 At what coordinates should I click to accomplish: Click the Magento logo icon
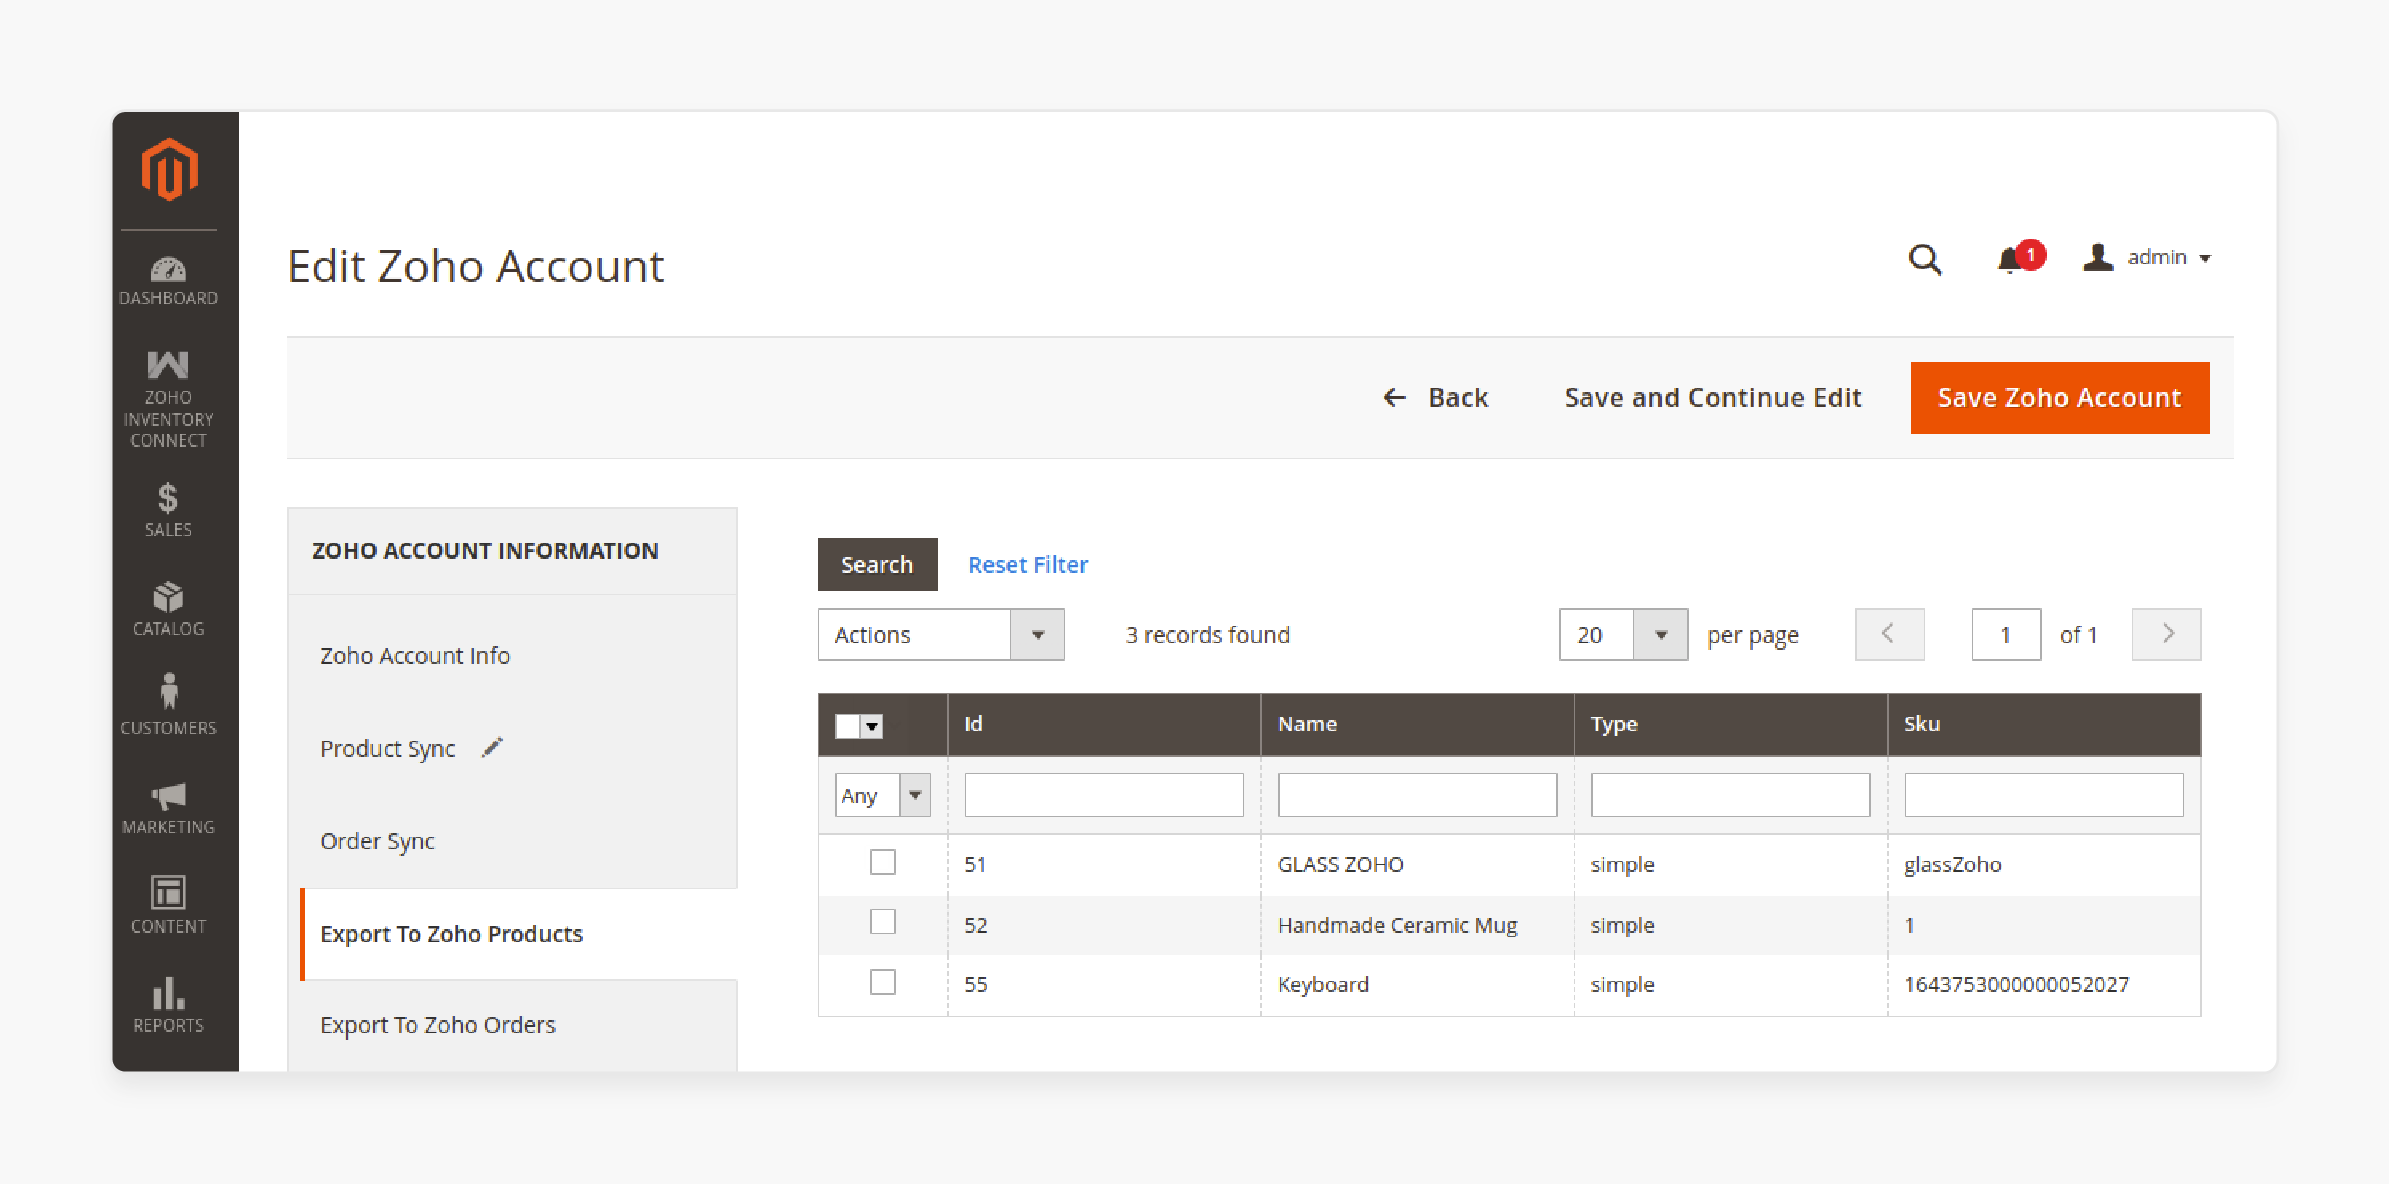pos(169,169)
